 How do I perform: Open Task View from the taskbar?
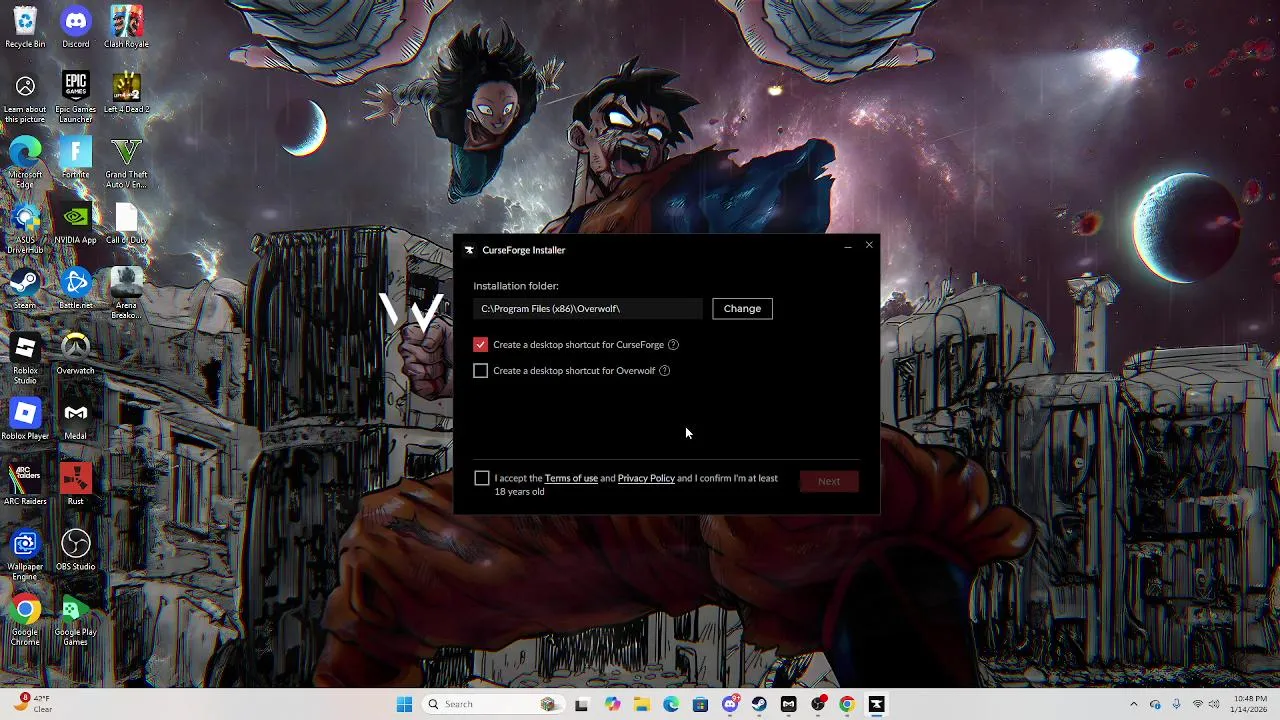pos(582,704)
